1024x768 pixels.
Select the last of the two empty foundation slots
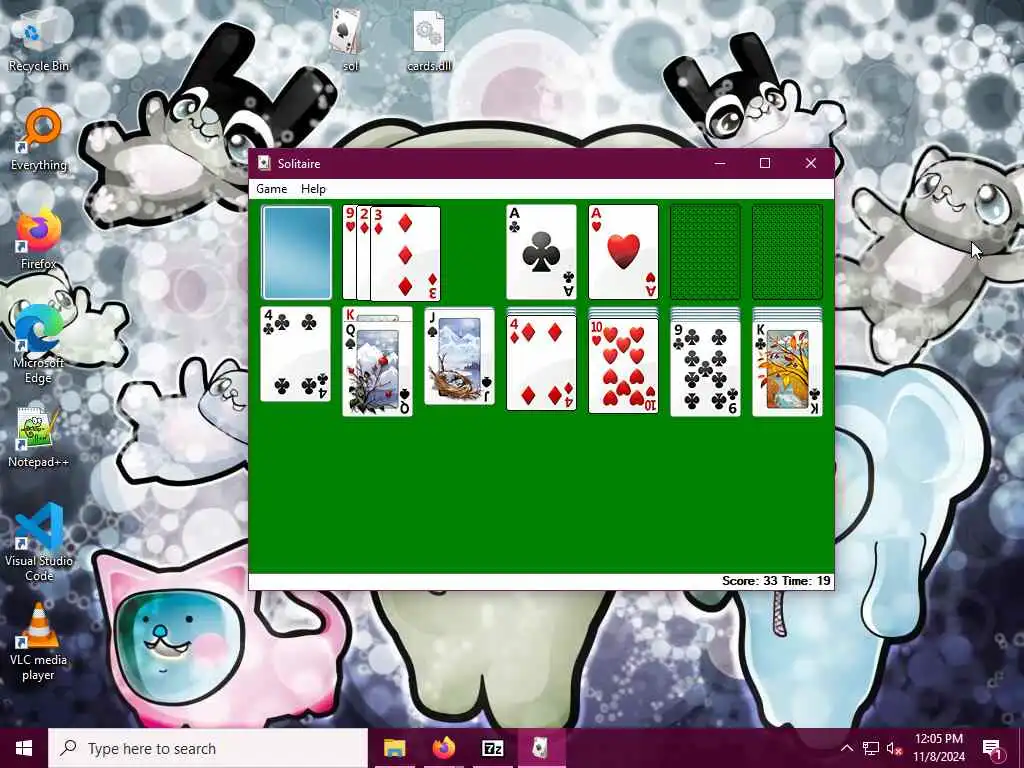(788, 252)
